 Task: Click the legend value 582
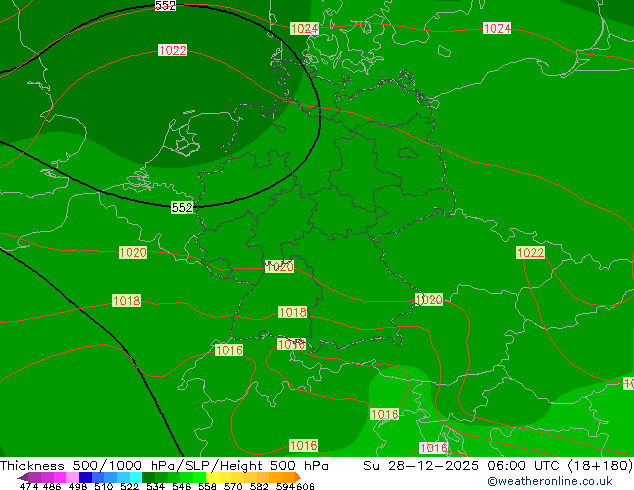coord(259,486)
